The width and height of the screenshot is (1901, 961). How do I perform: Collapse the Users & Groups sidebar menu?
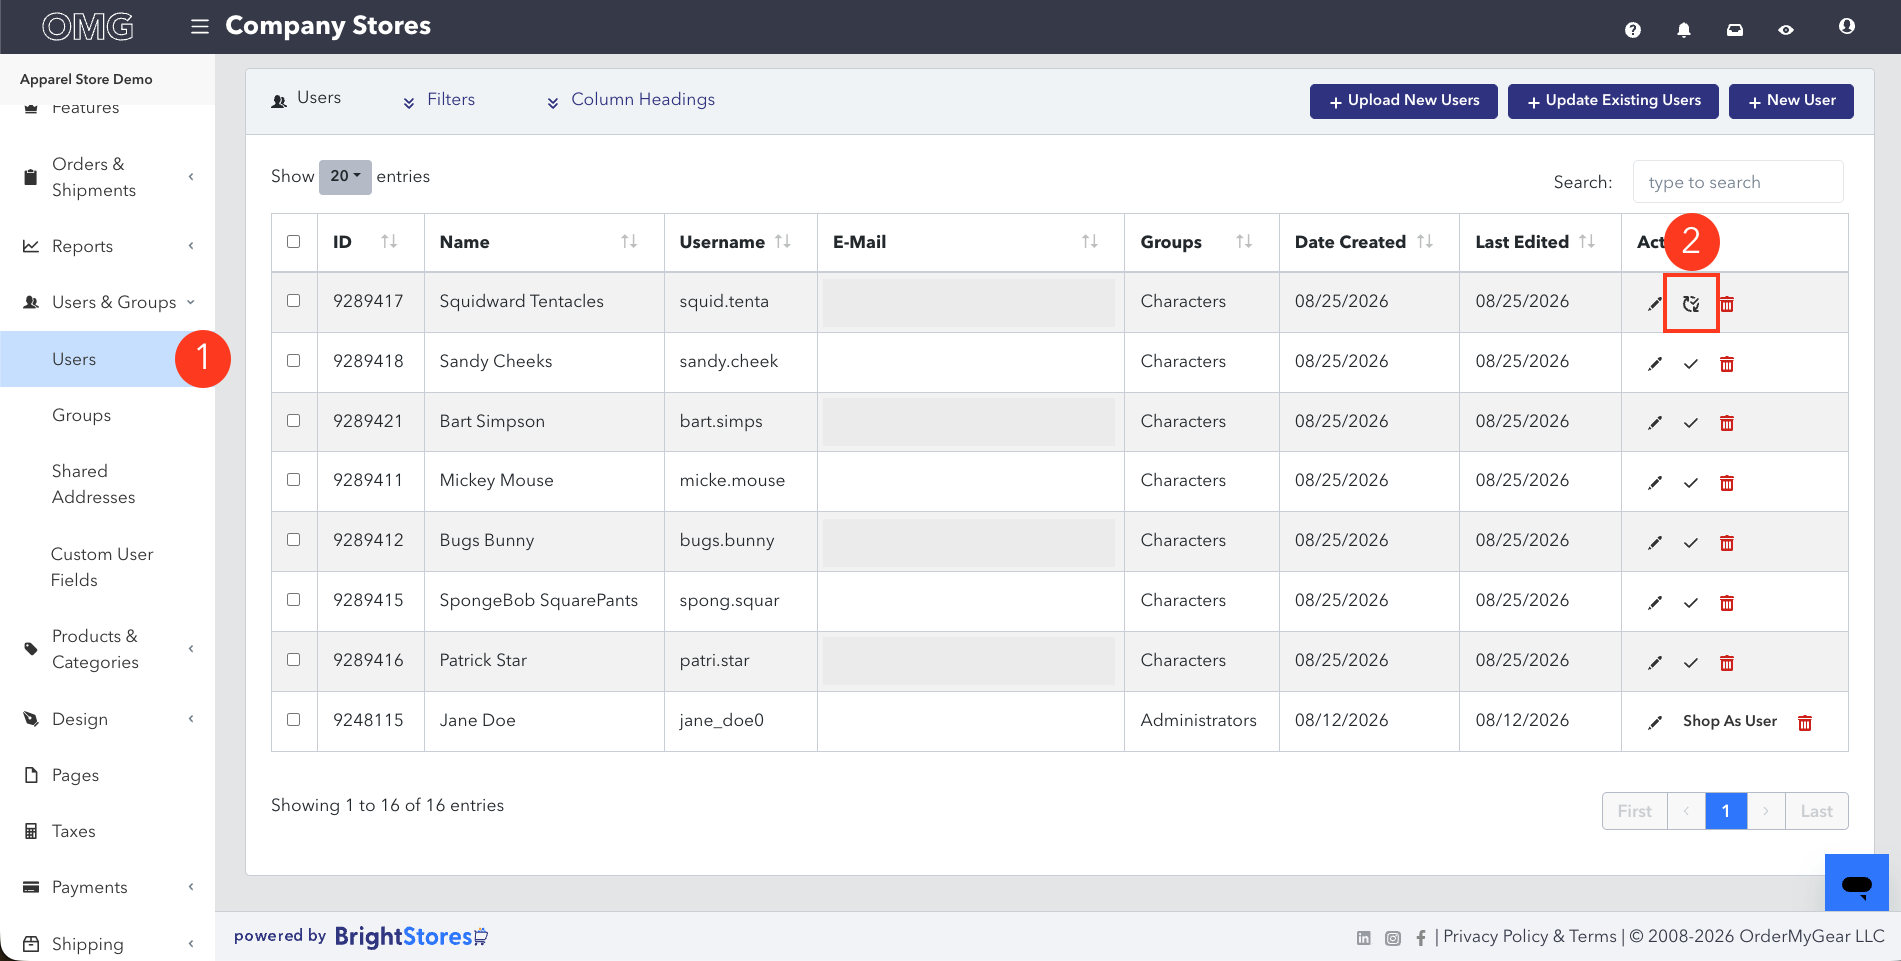pyautogui.click(x=108, y=302)
